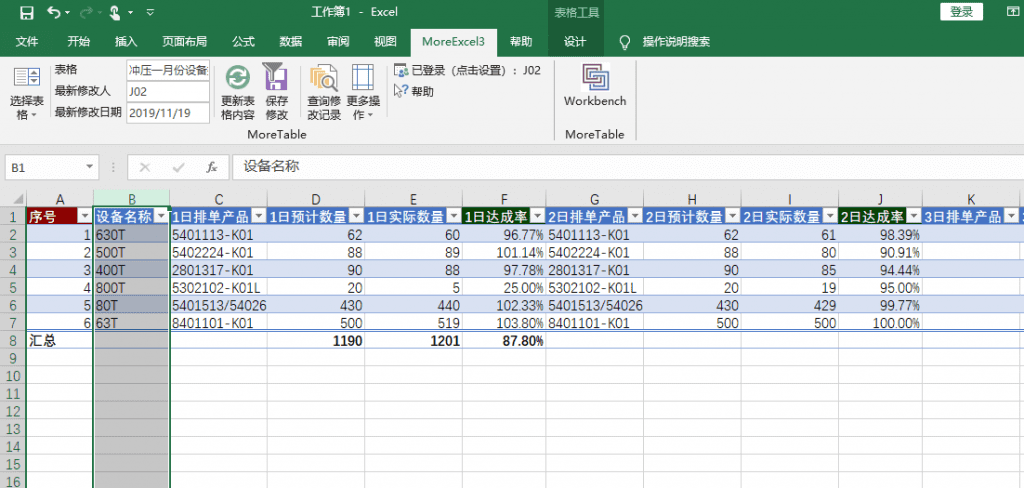The width and height of the screenshot is (1024, 488).
Task: Click the 帮助 help icon in ribbon group
Action: [415, 91]
